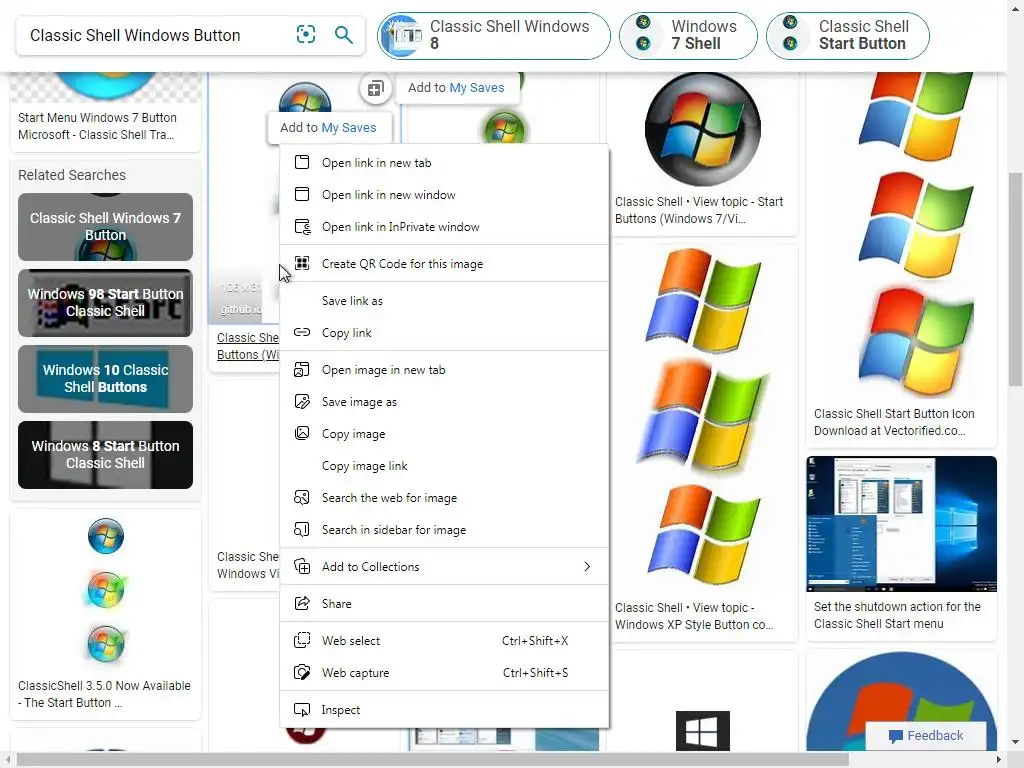Click the Feedback speech bubble icon
This screenshot has width=1024, height=768.
coord(895,736)
